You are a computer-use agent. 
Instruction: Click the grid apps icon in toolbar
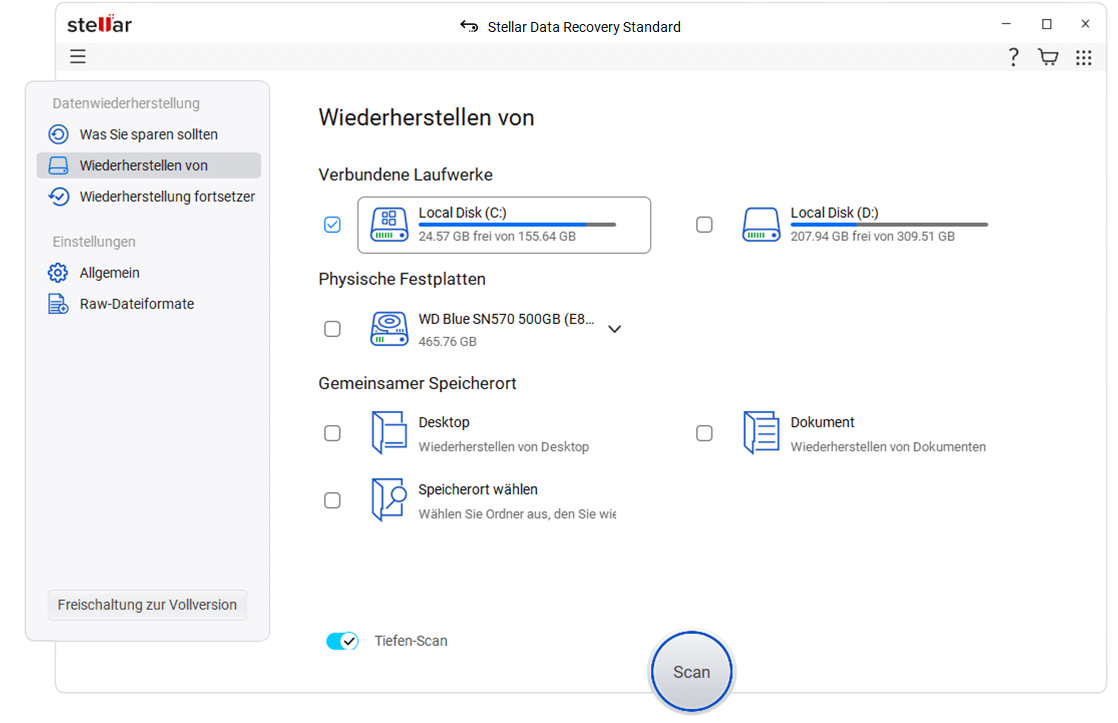tap(1083, 57)
